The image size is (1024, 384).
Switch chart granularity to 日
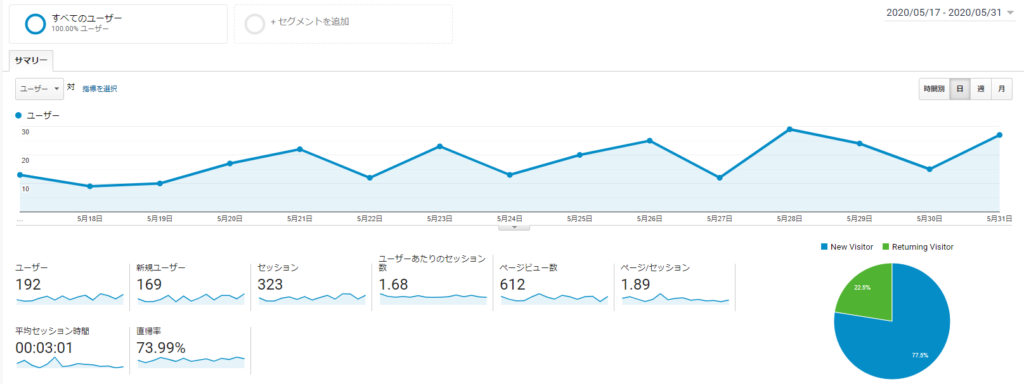tap(959, 89)
